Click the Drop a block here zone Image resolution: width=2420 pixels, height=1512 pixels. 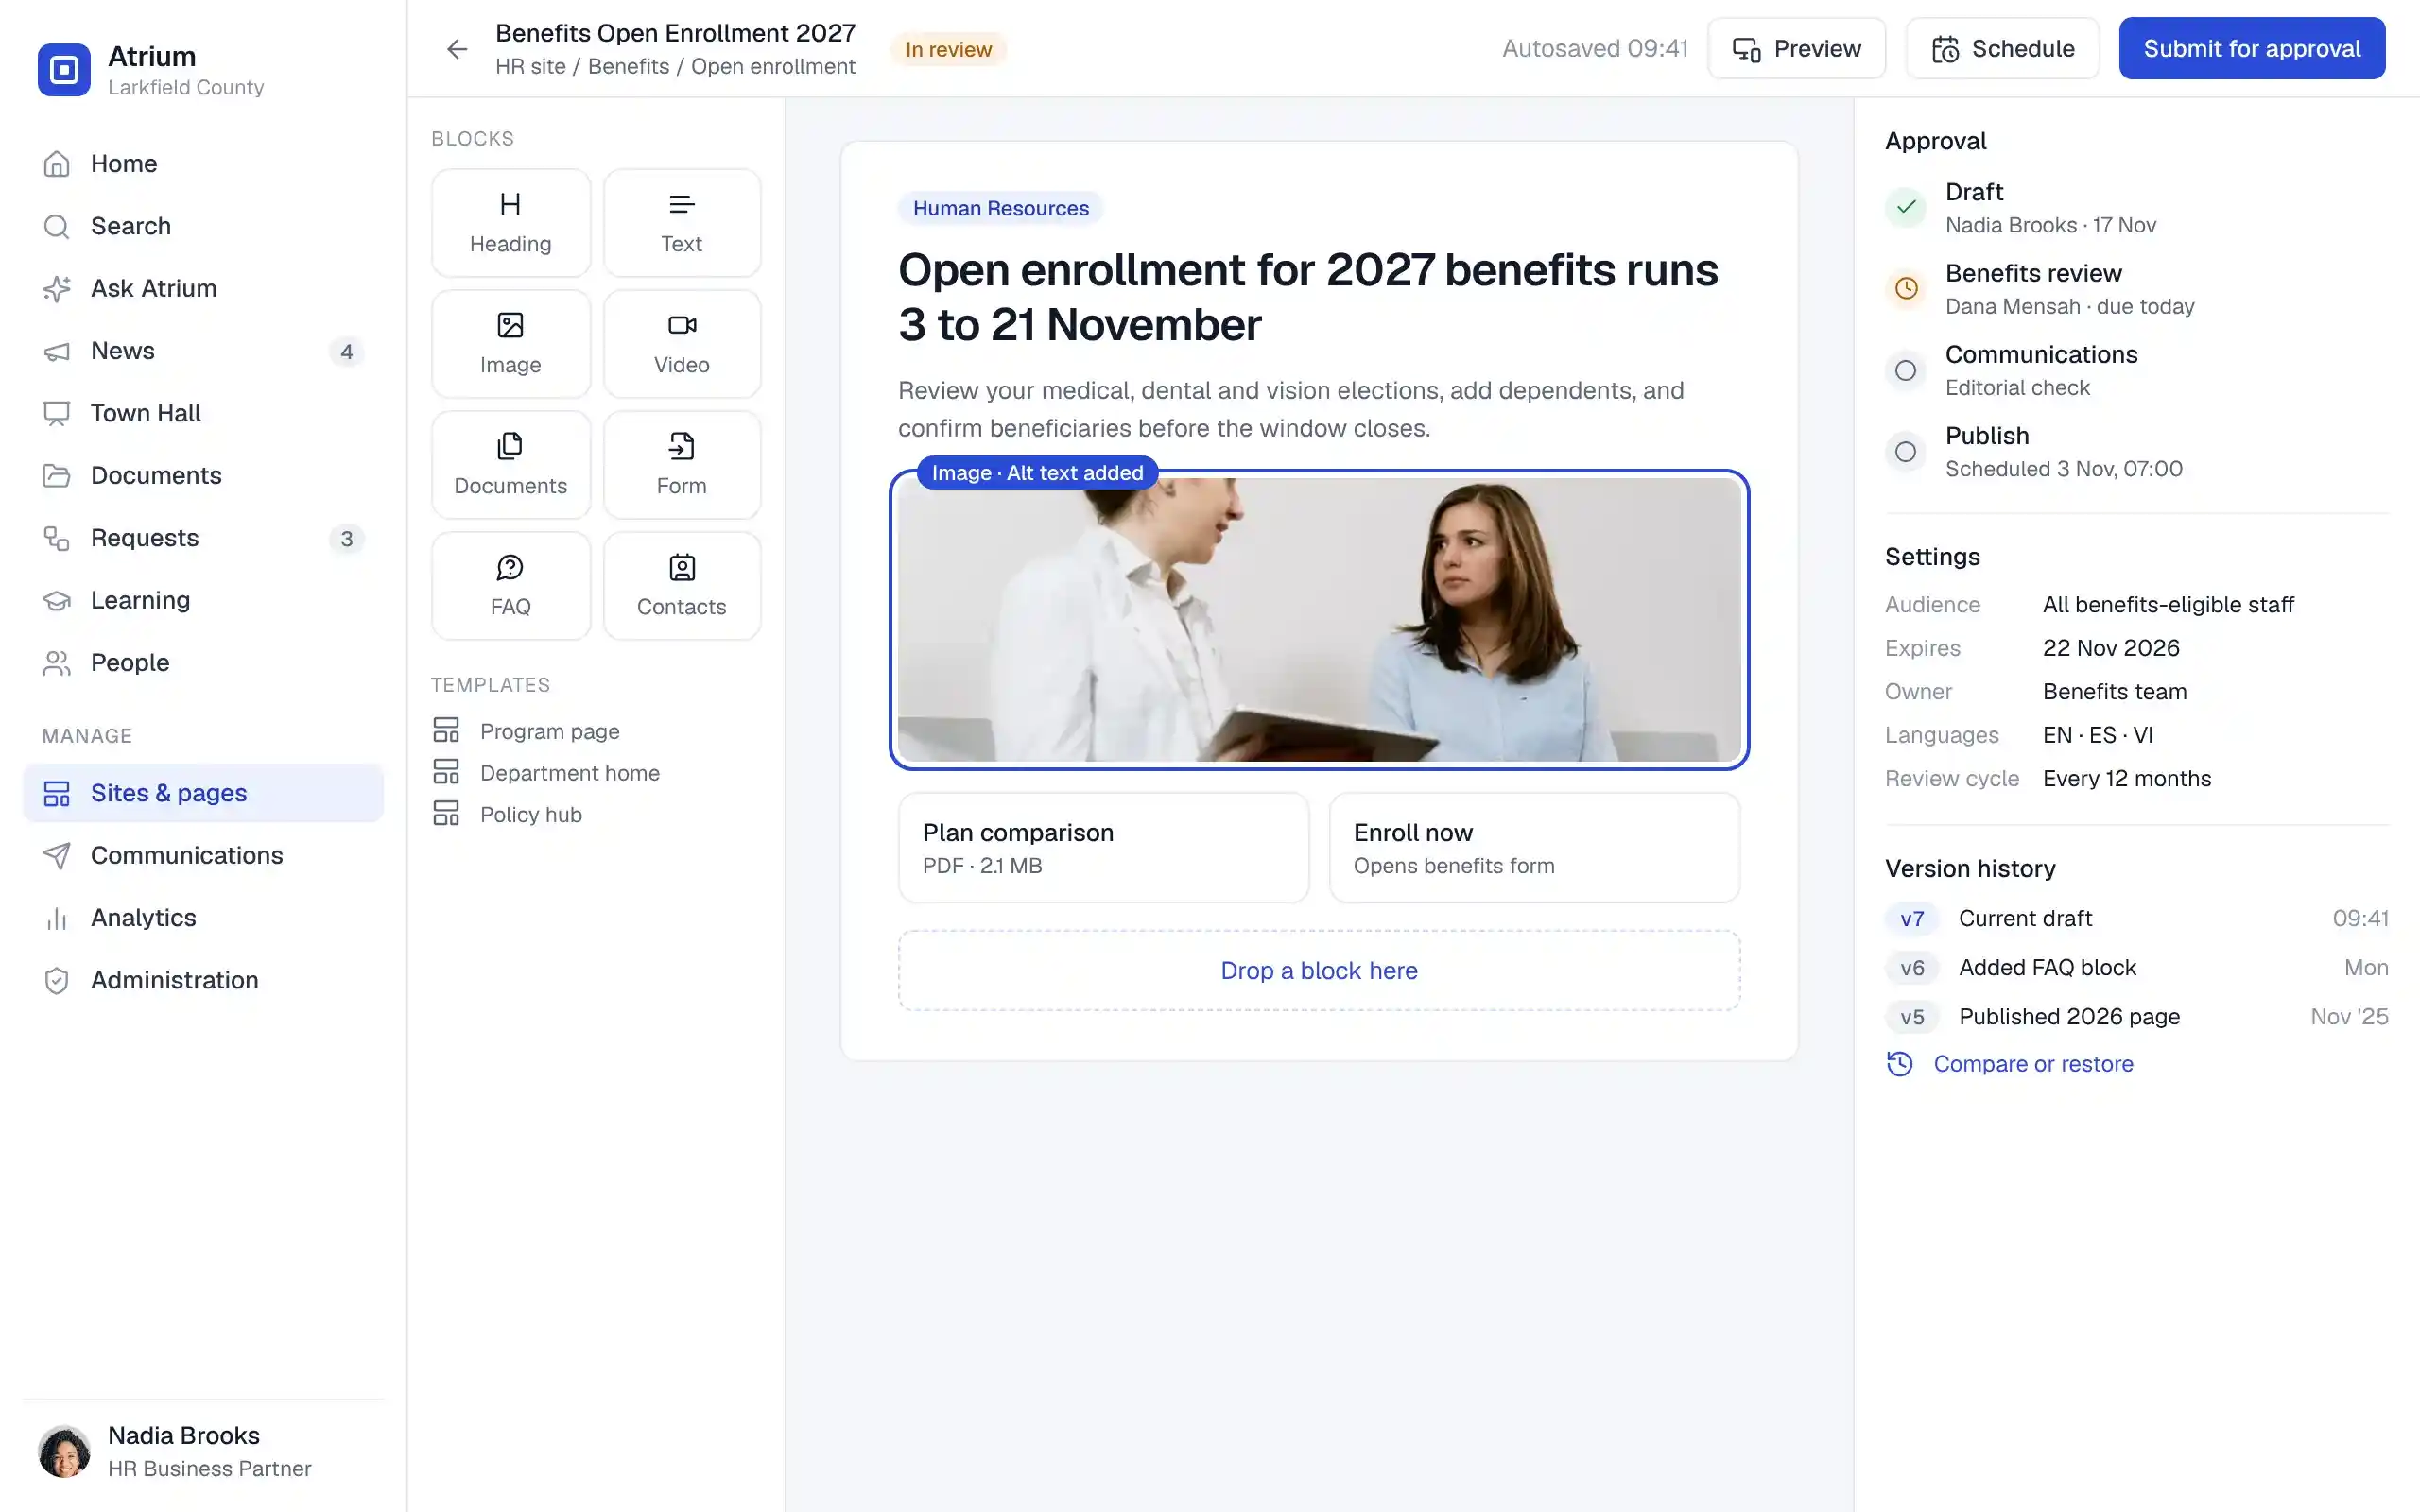point(1319,971)
